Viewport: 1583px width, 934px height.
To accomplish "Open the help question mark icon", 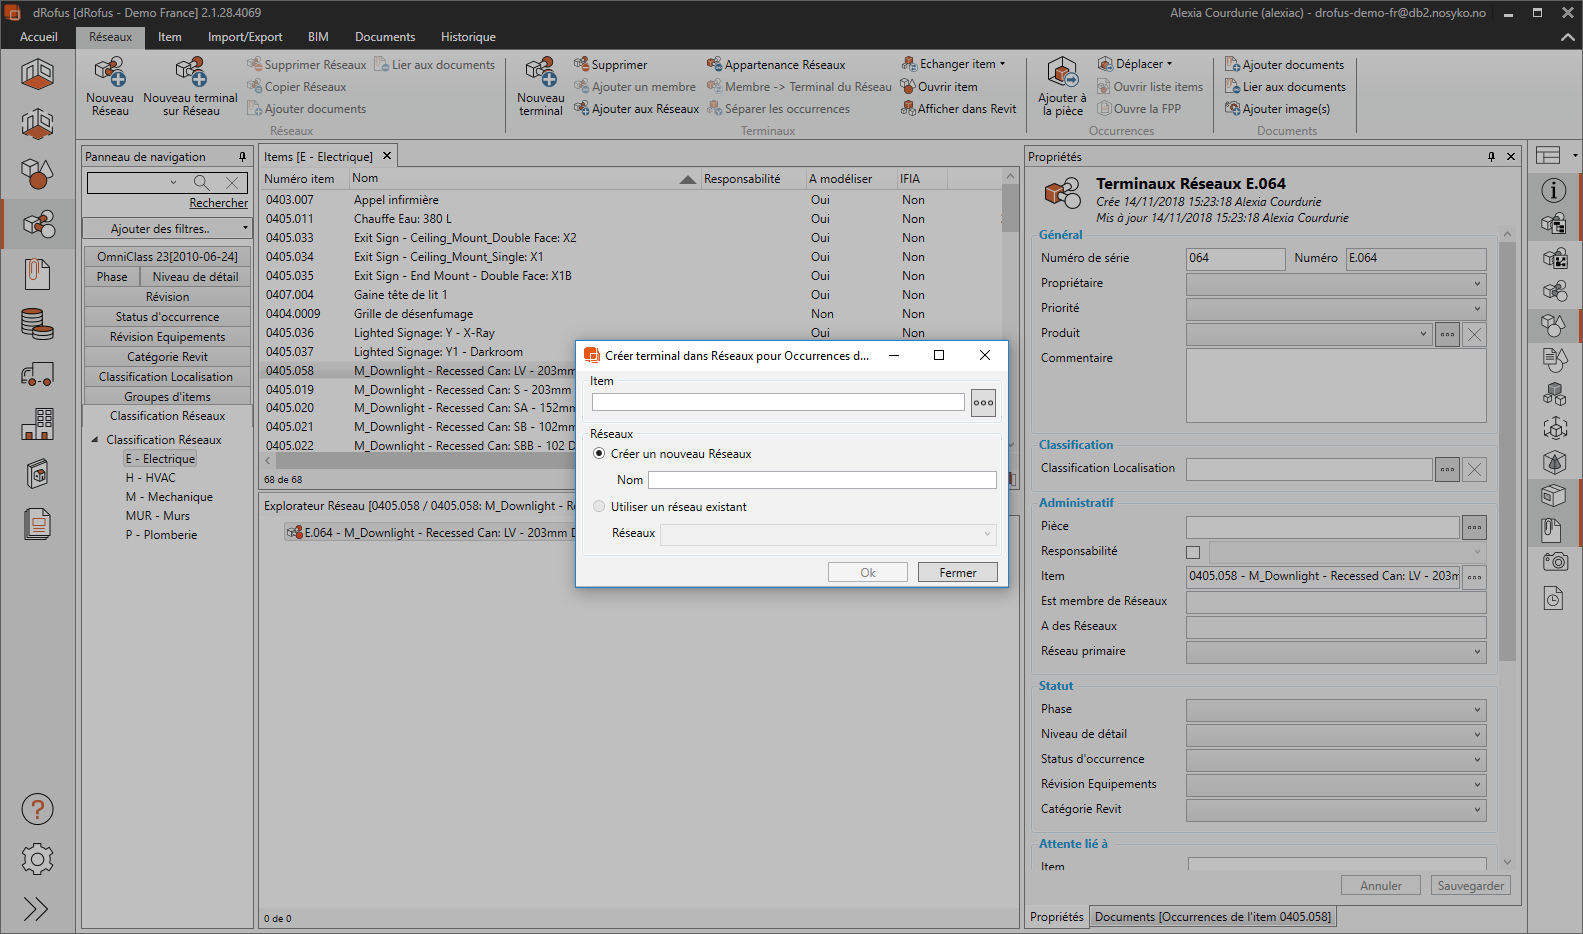I will pyautogui.click(x=37, y=809).
